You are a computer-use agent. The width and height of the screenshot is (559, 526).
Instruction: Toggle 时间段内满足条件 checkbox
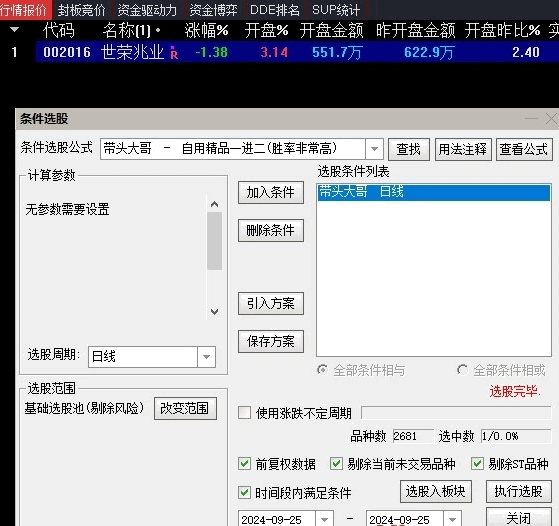click(x=244, y=493)
